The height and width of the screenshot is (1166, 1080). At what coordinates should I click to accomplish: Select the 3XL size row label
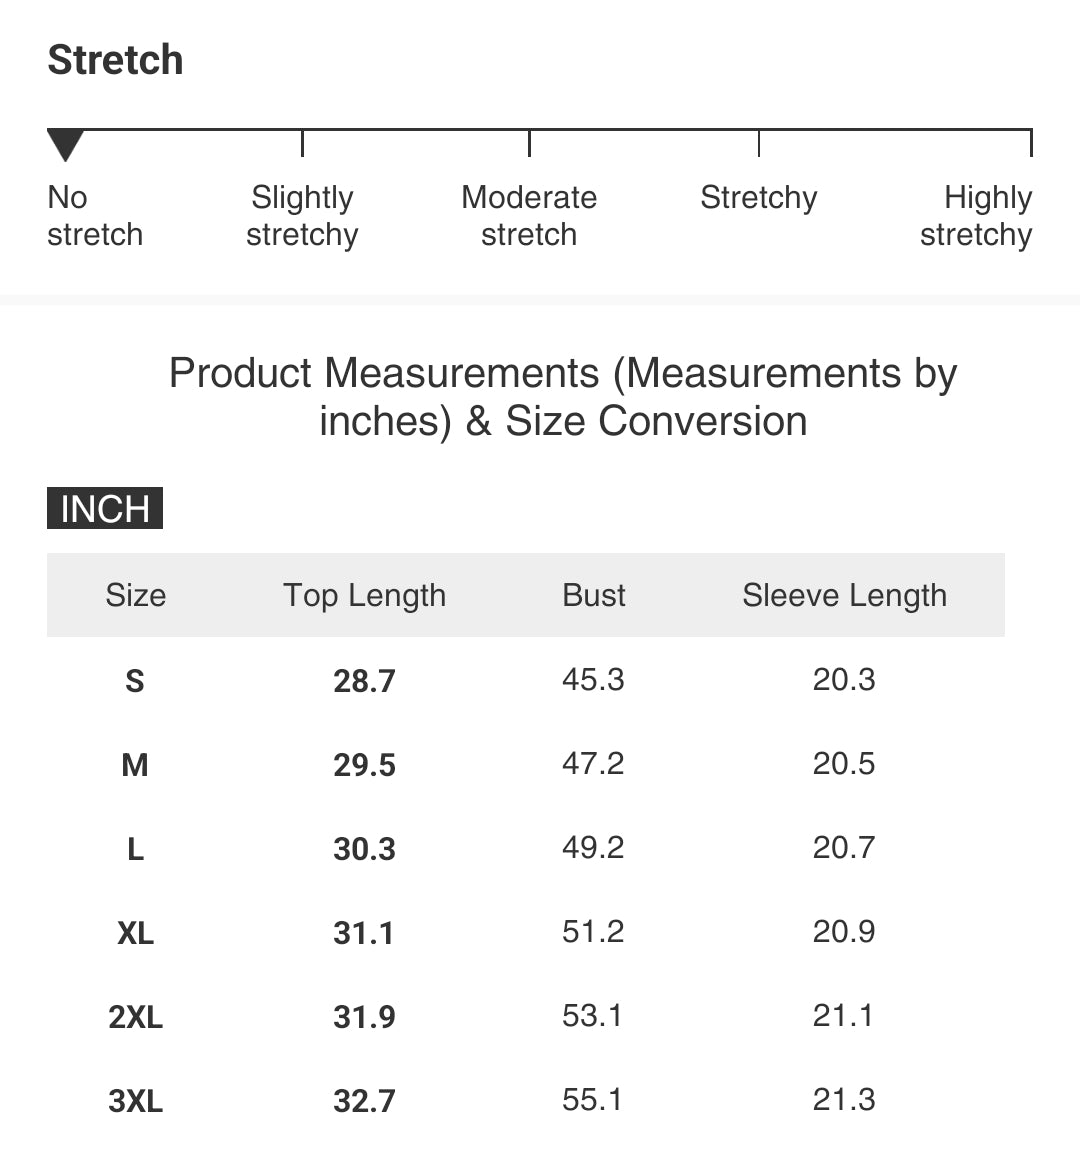(x=135, y=1101)
